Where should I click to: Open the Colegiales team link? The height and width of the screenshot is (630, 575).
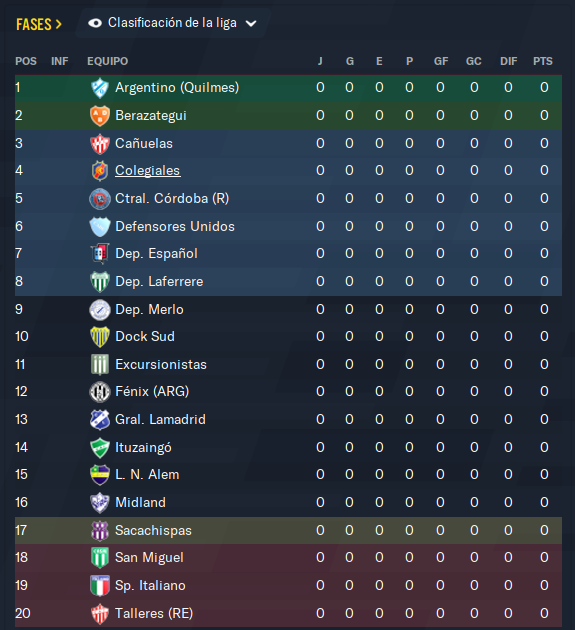pos(147,171)
